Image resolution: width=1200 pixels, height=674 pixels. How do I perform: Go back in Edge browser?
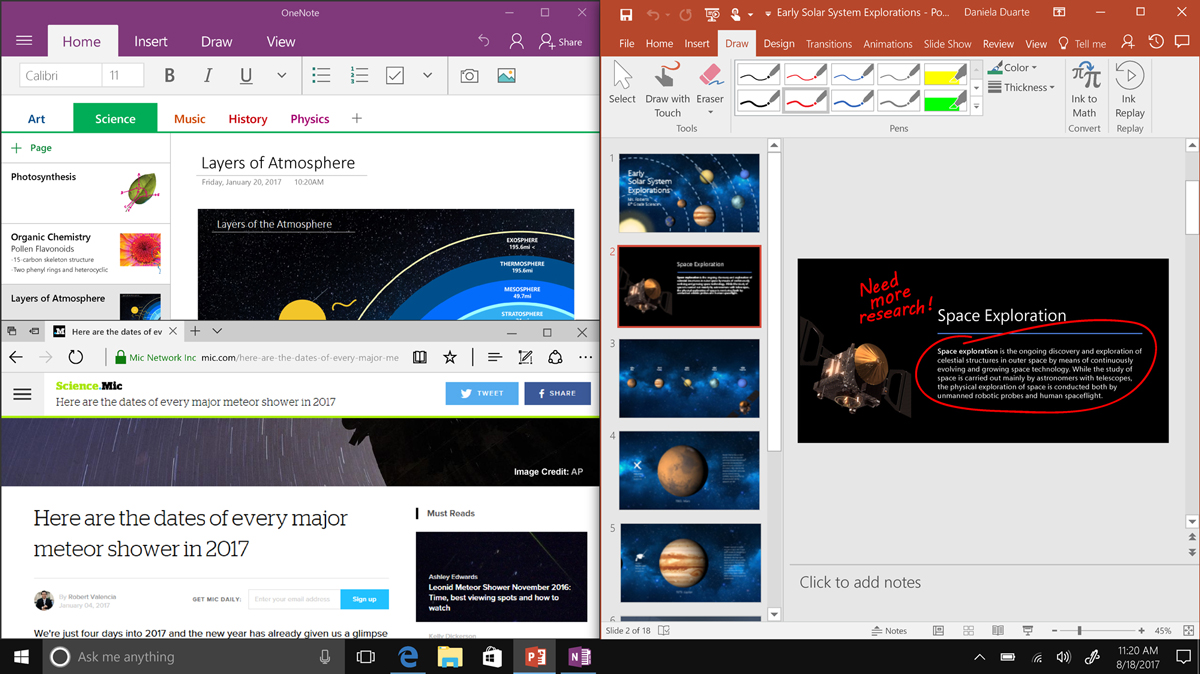tap(16, 357)
